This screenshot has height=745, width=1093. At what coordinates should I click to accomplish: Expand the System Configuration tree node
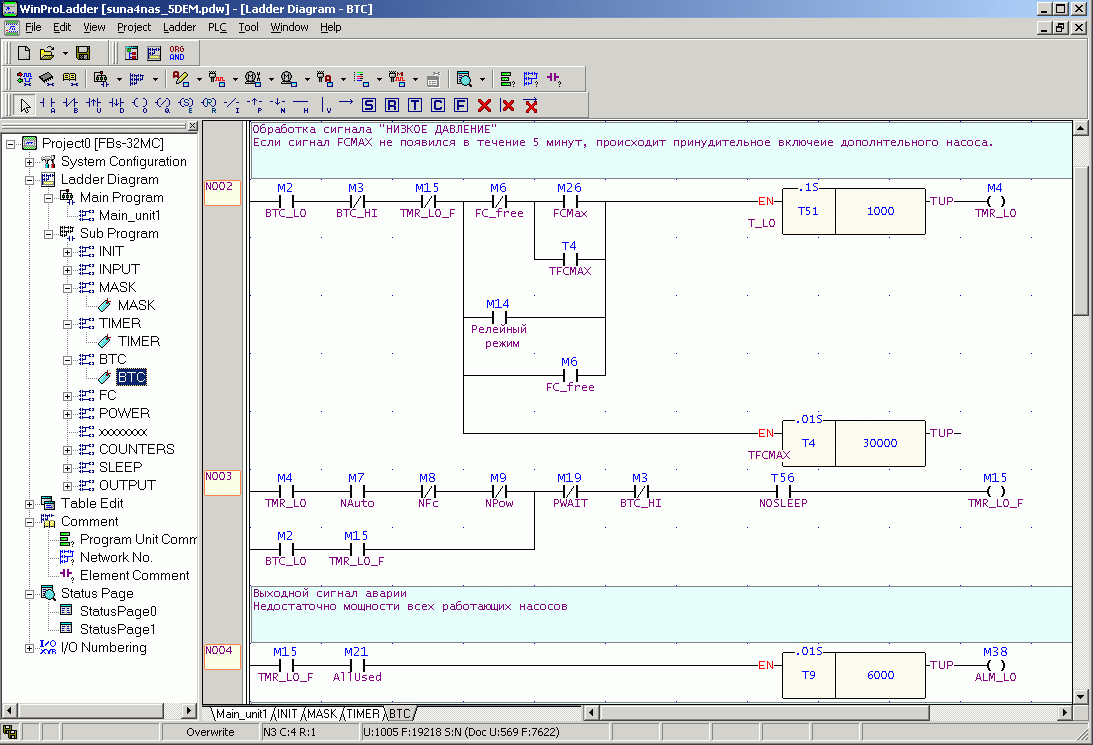[29, 162]
